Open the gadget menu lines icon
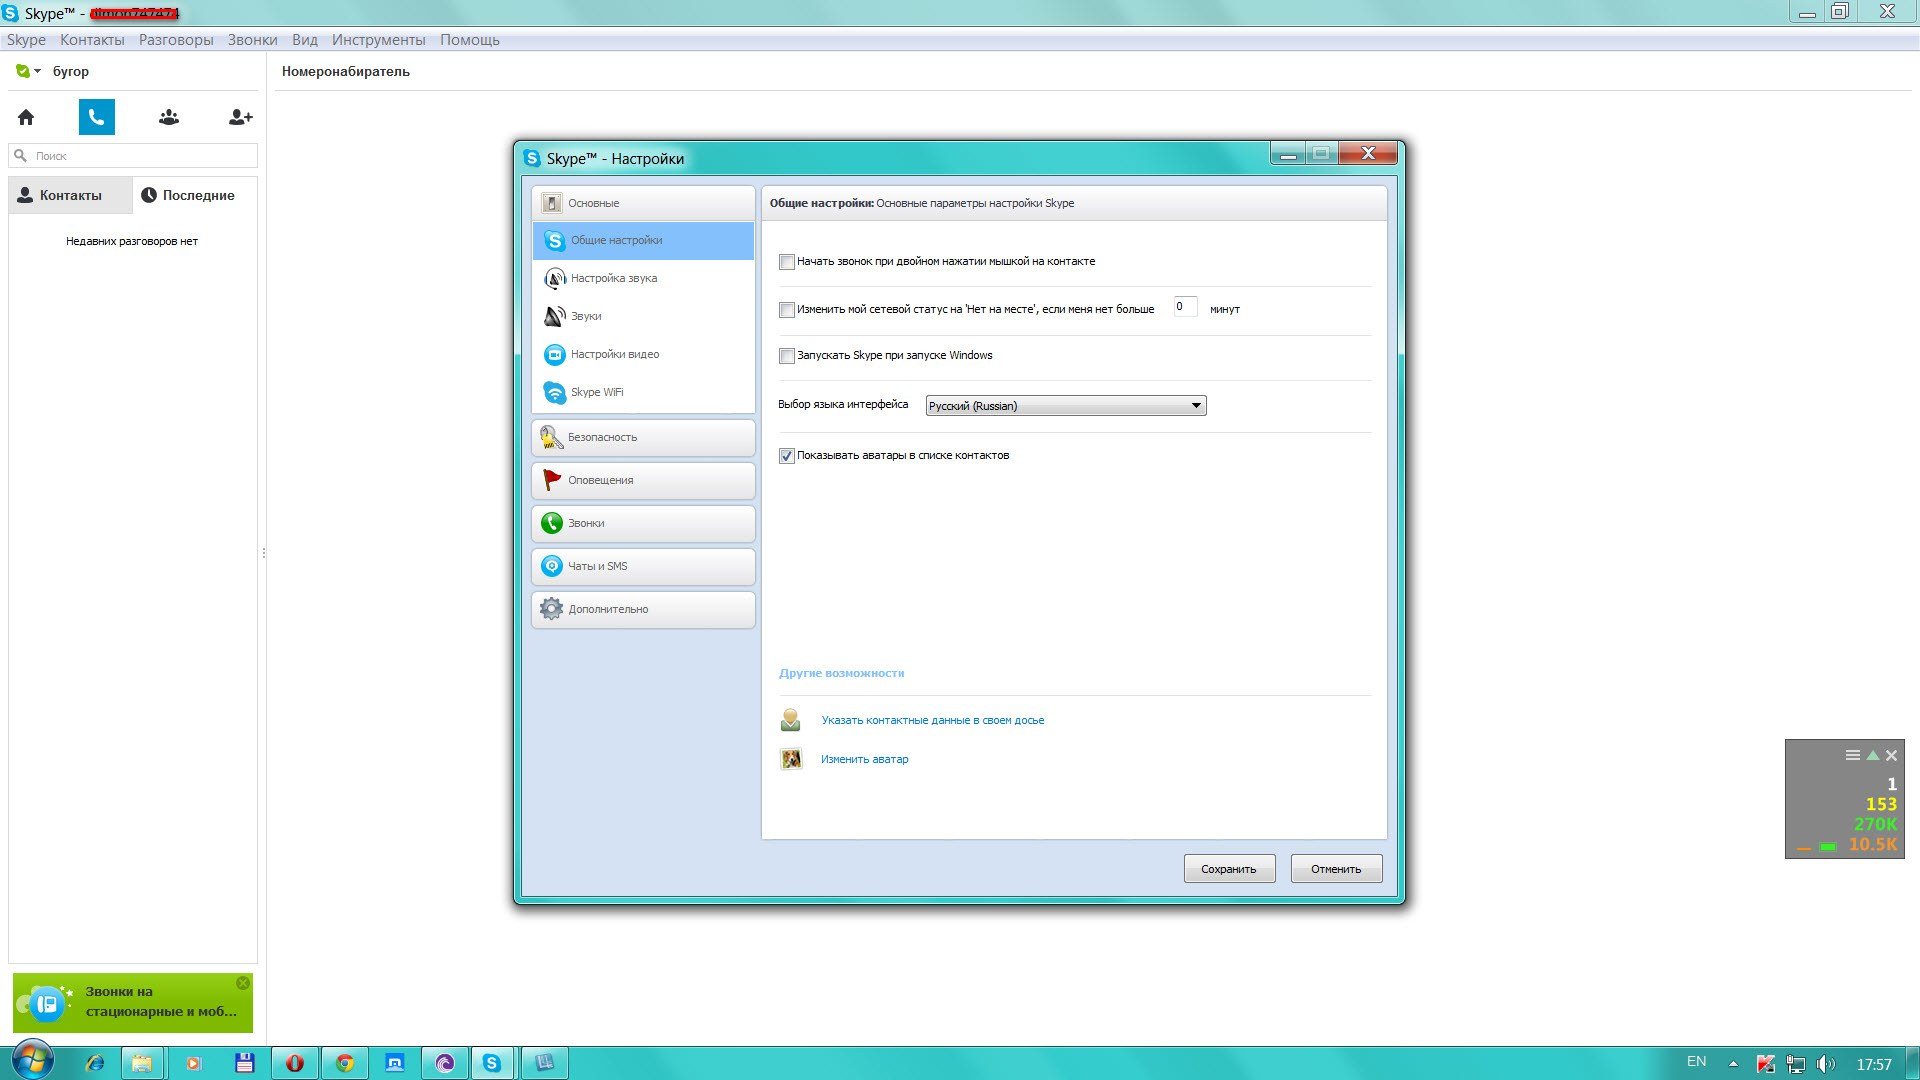Viewport: 1920px width, 1080px height. coord(1853,755)
